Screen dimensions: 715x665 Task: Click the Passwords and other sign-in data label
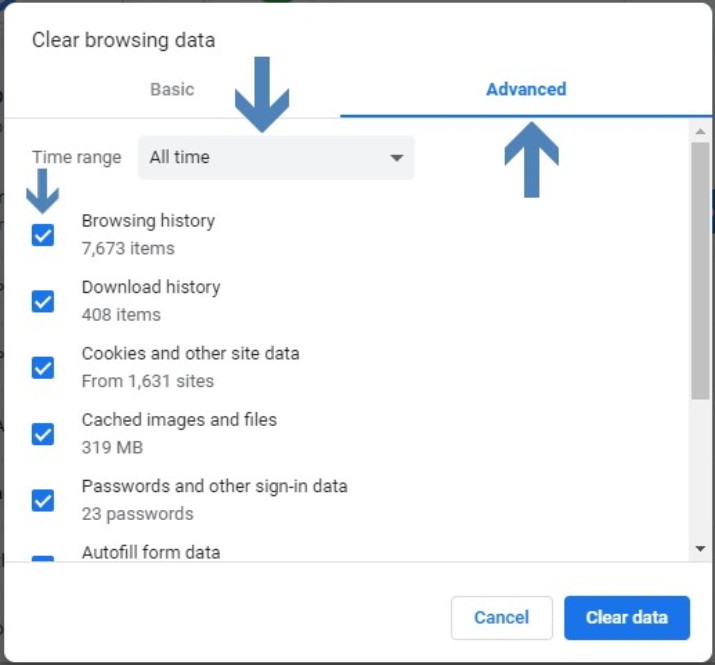(x=214, y=486)
